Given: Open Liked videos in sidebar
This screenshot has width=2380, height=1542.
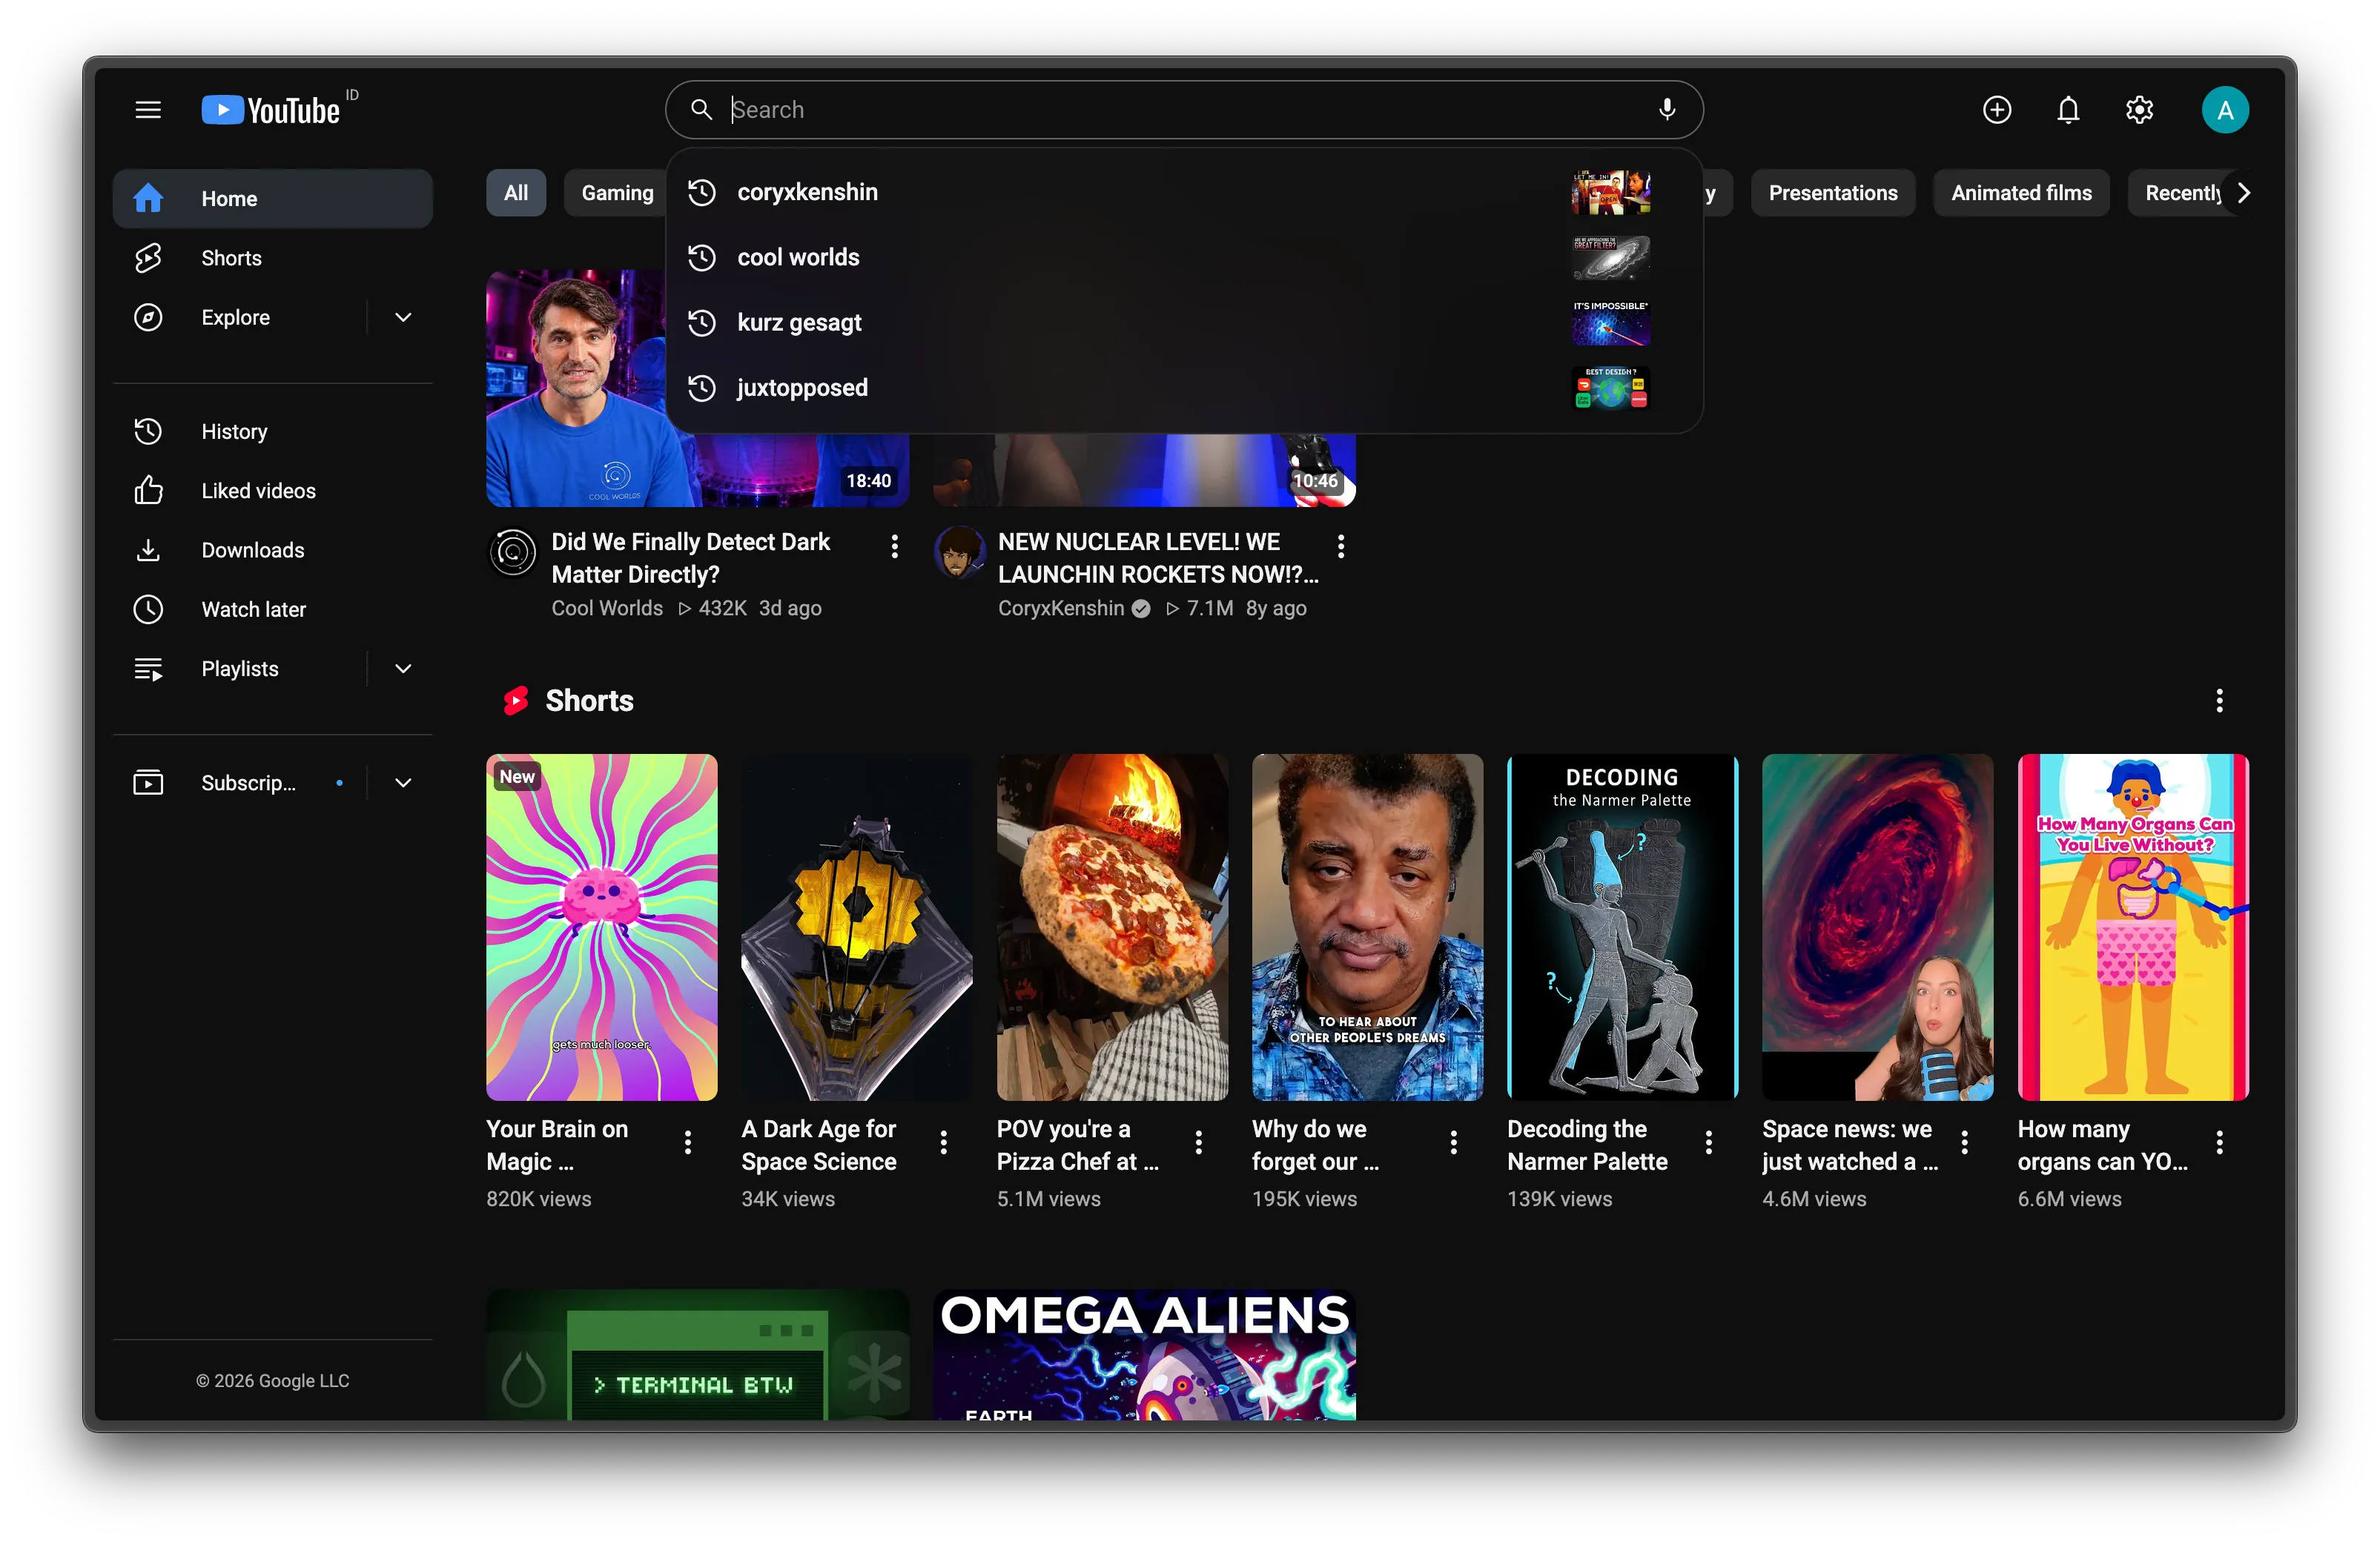Looking at the screenshot, I should coord(272,490).
